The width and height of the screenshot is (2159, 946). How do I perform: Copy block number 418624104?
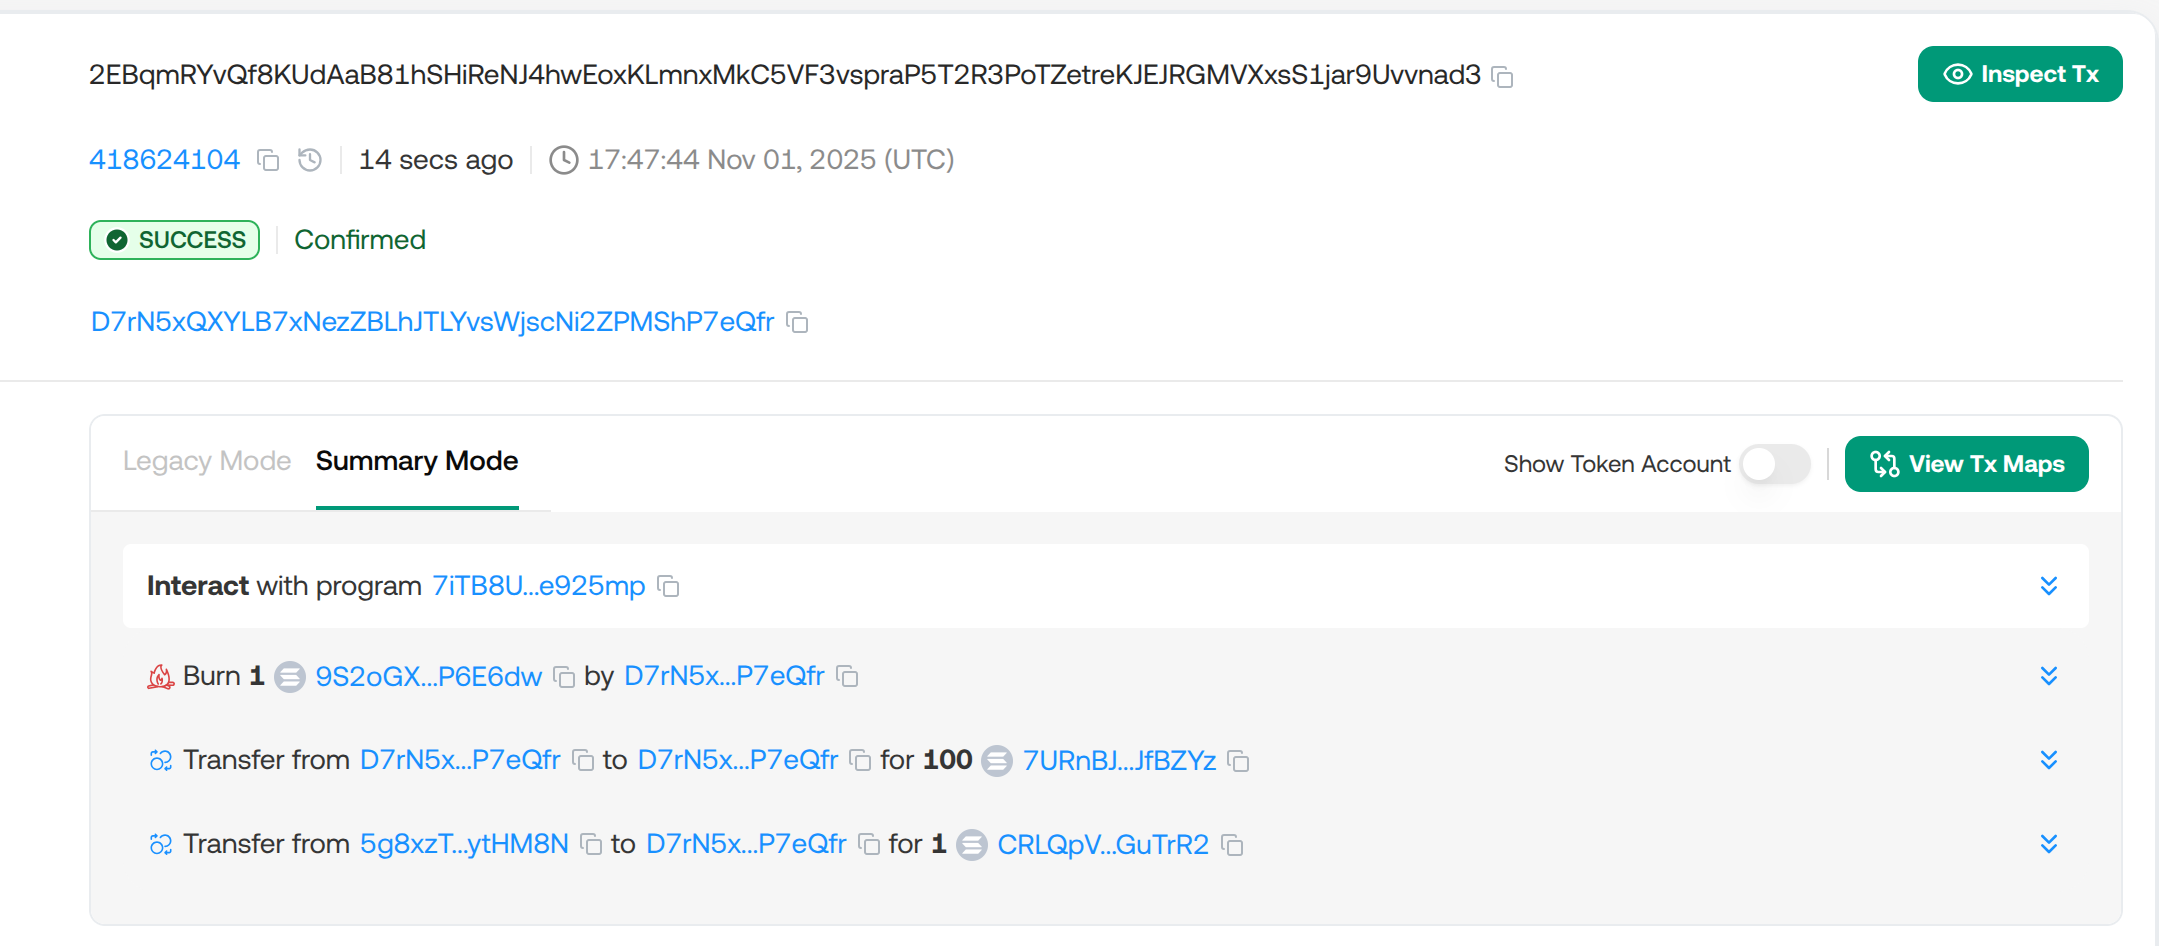(268, 160)
